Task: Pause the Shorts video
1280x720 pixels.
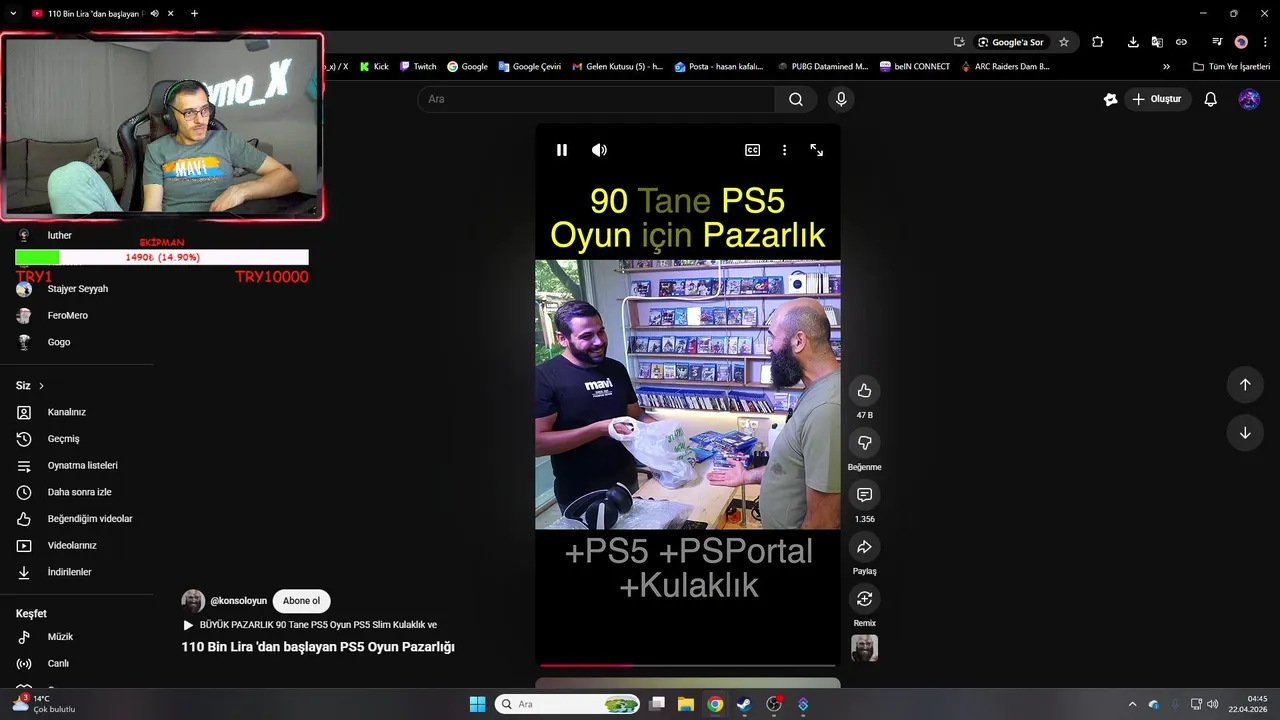Action: 562,150
